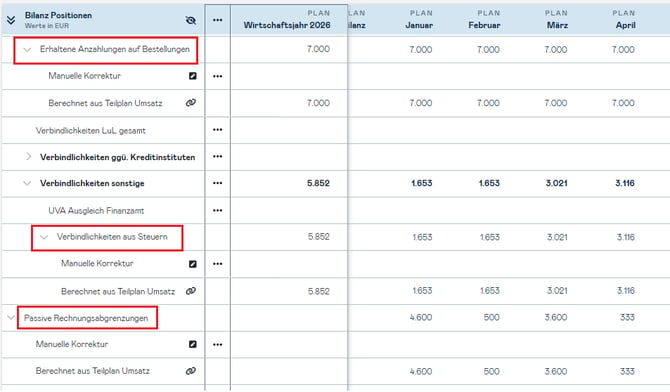
Task: Edit Manuelle Korrektur under Erhaltene Anzahlungen
Action: 193,76
